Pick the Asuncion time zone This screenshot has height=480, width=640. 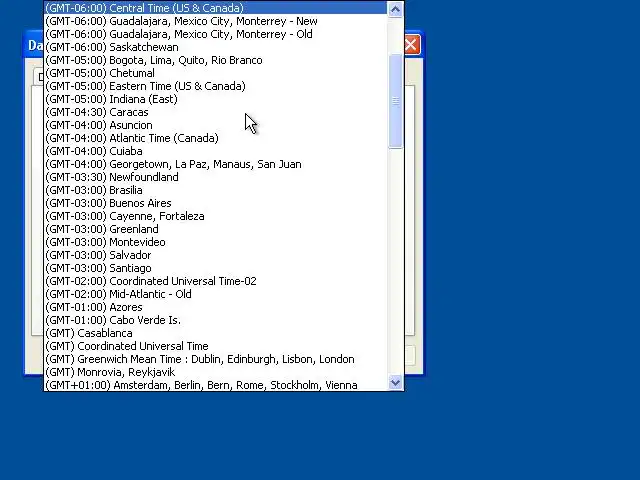point(216,125)
